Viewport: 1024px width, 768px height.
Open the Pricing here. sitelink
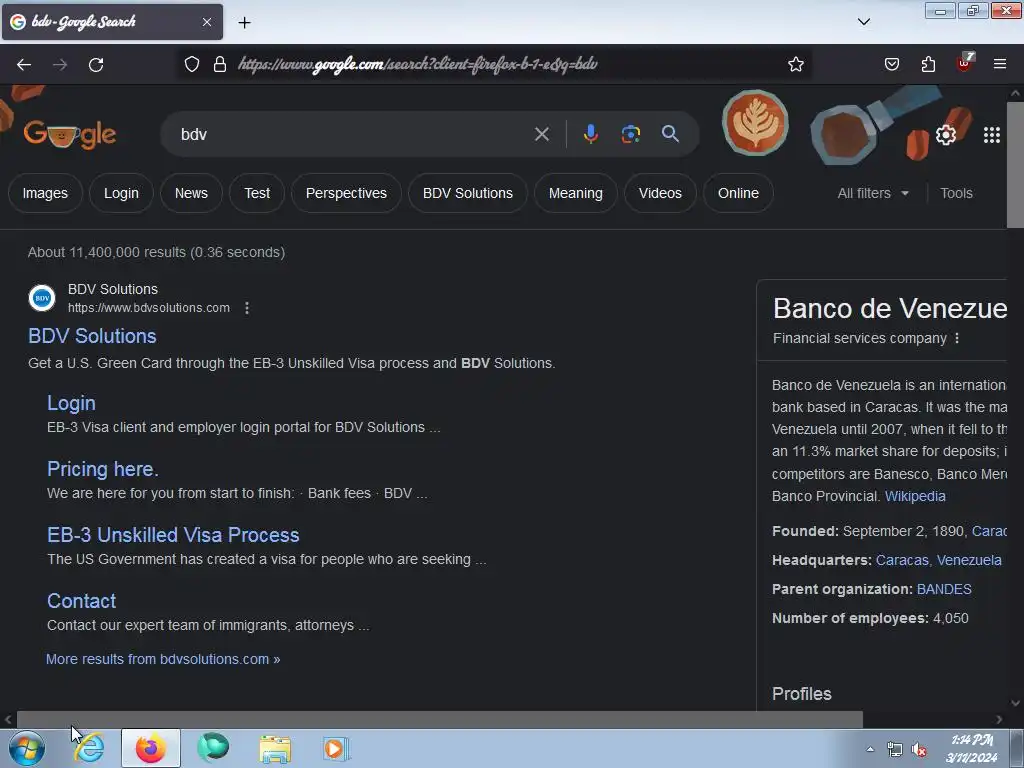point(103,469)
